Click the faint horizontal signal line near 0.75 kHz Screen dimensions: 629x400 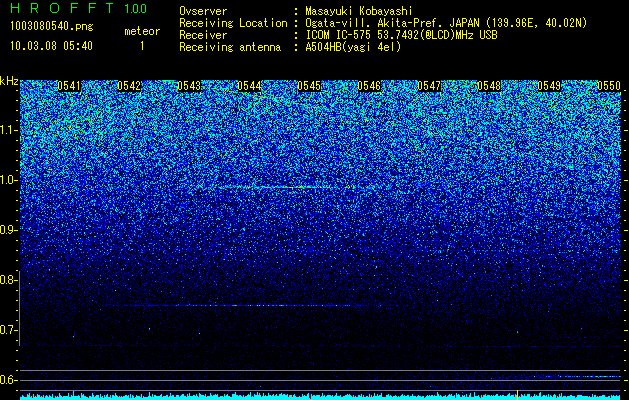coord(237,306)
